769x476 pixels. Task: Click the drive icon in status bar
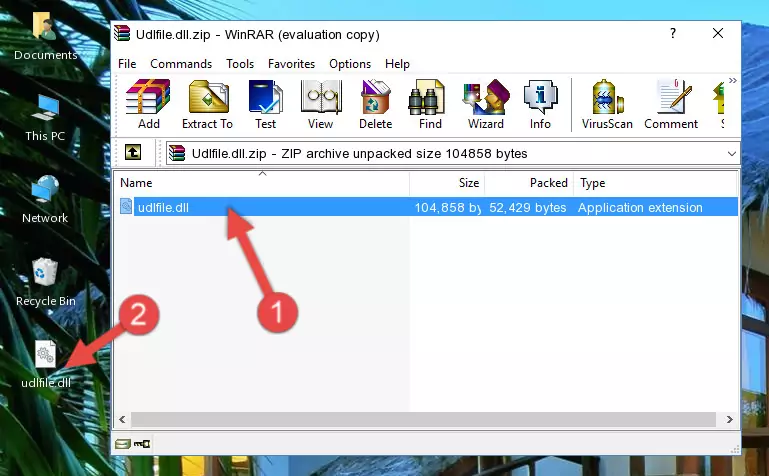[x=123, y=444]
